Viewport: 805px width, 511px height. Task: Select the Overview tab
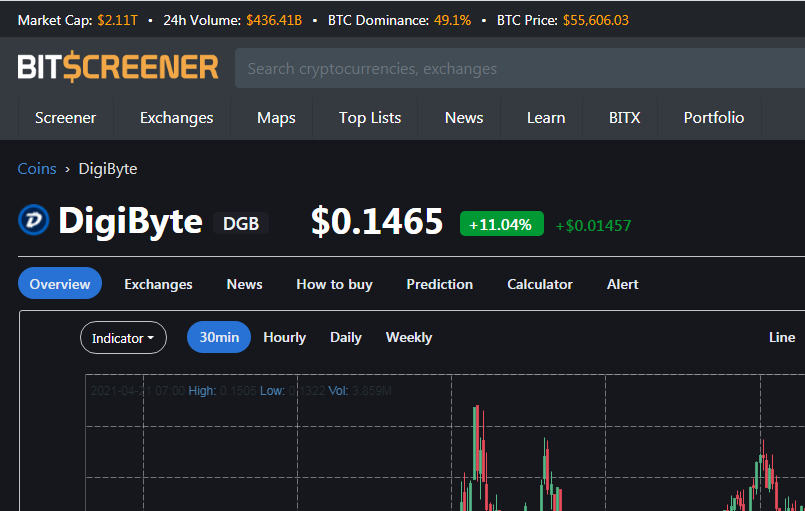[60, 283]
